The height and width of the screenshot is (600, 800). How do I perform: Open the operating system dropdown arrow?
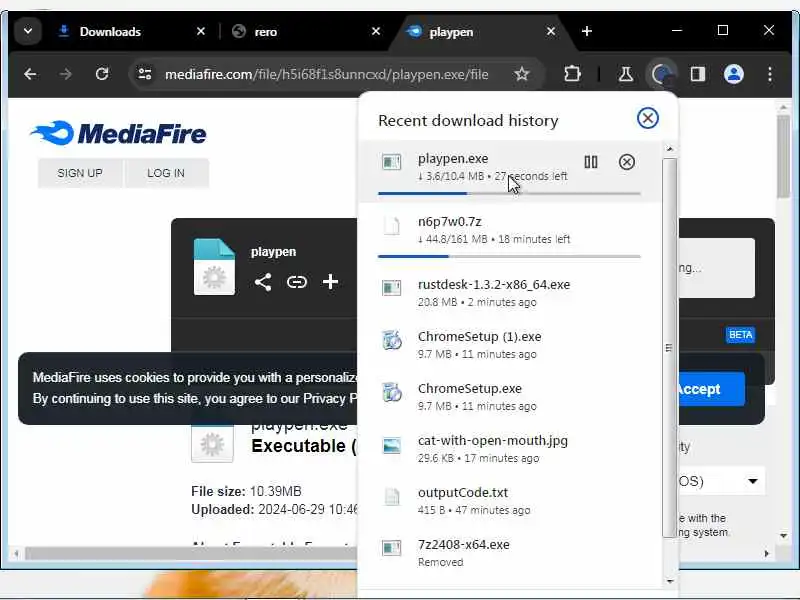[753, 481]
